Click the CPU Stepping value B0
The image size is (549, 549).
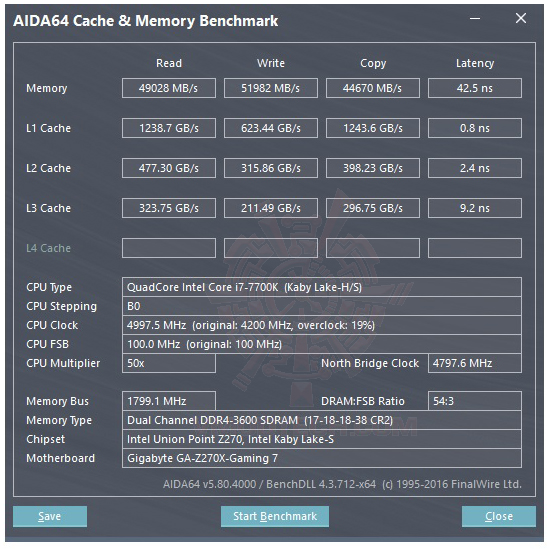tap(322, 306)
